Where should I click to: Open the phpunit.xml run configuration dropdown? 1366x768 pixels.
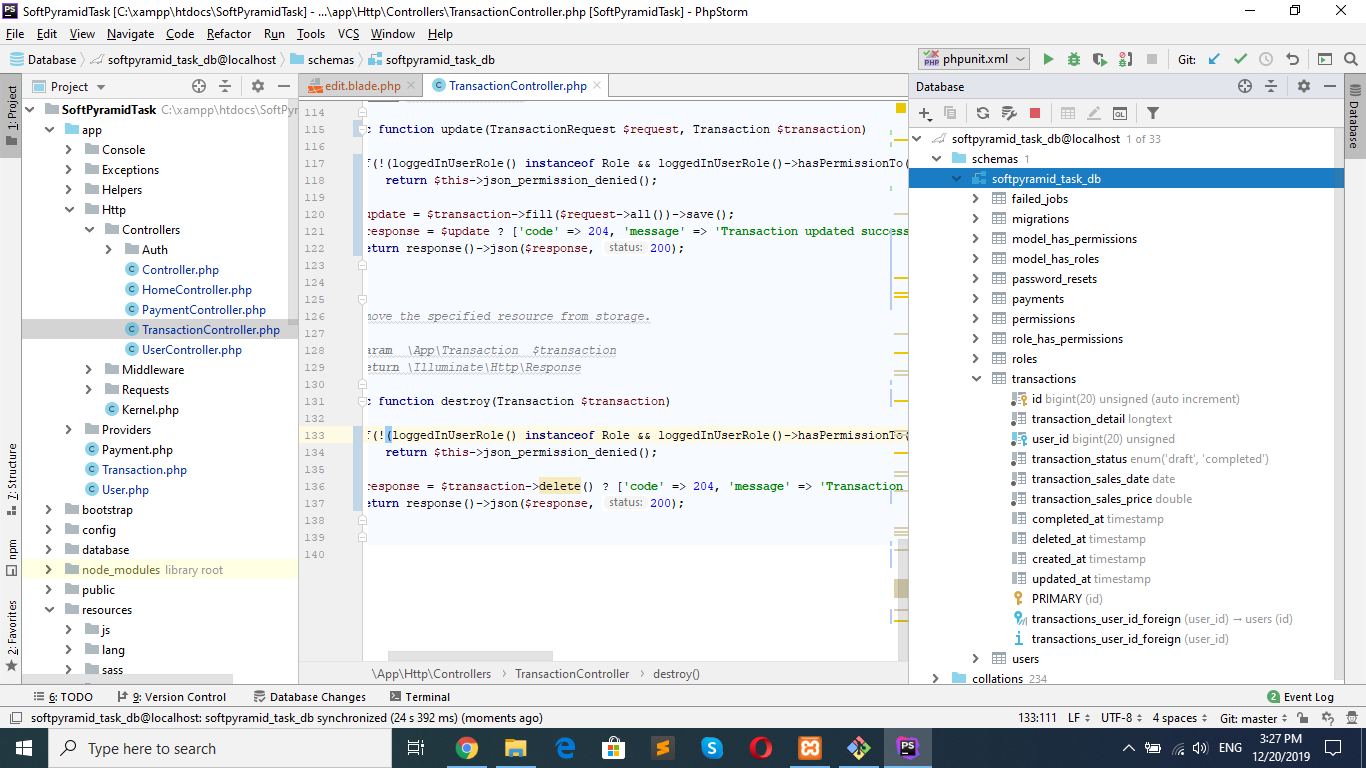point(973,59)
